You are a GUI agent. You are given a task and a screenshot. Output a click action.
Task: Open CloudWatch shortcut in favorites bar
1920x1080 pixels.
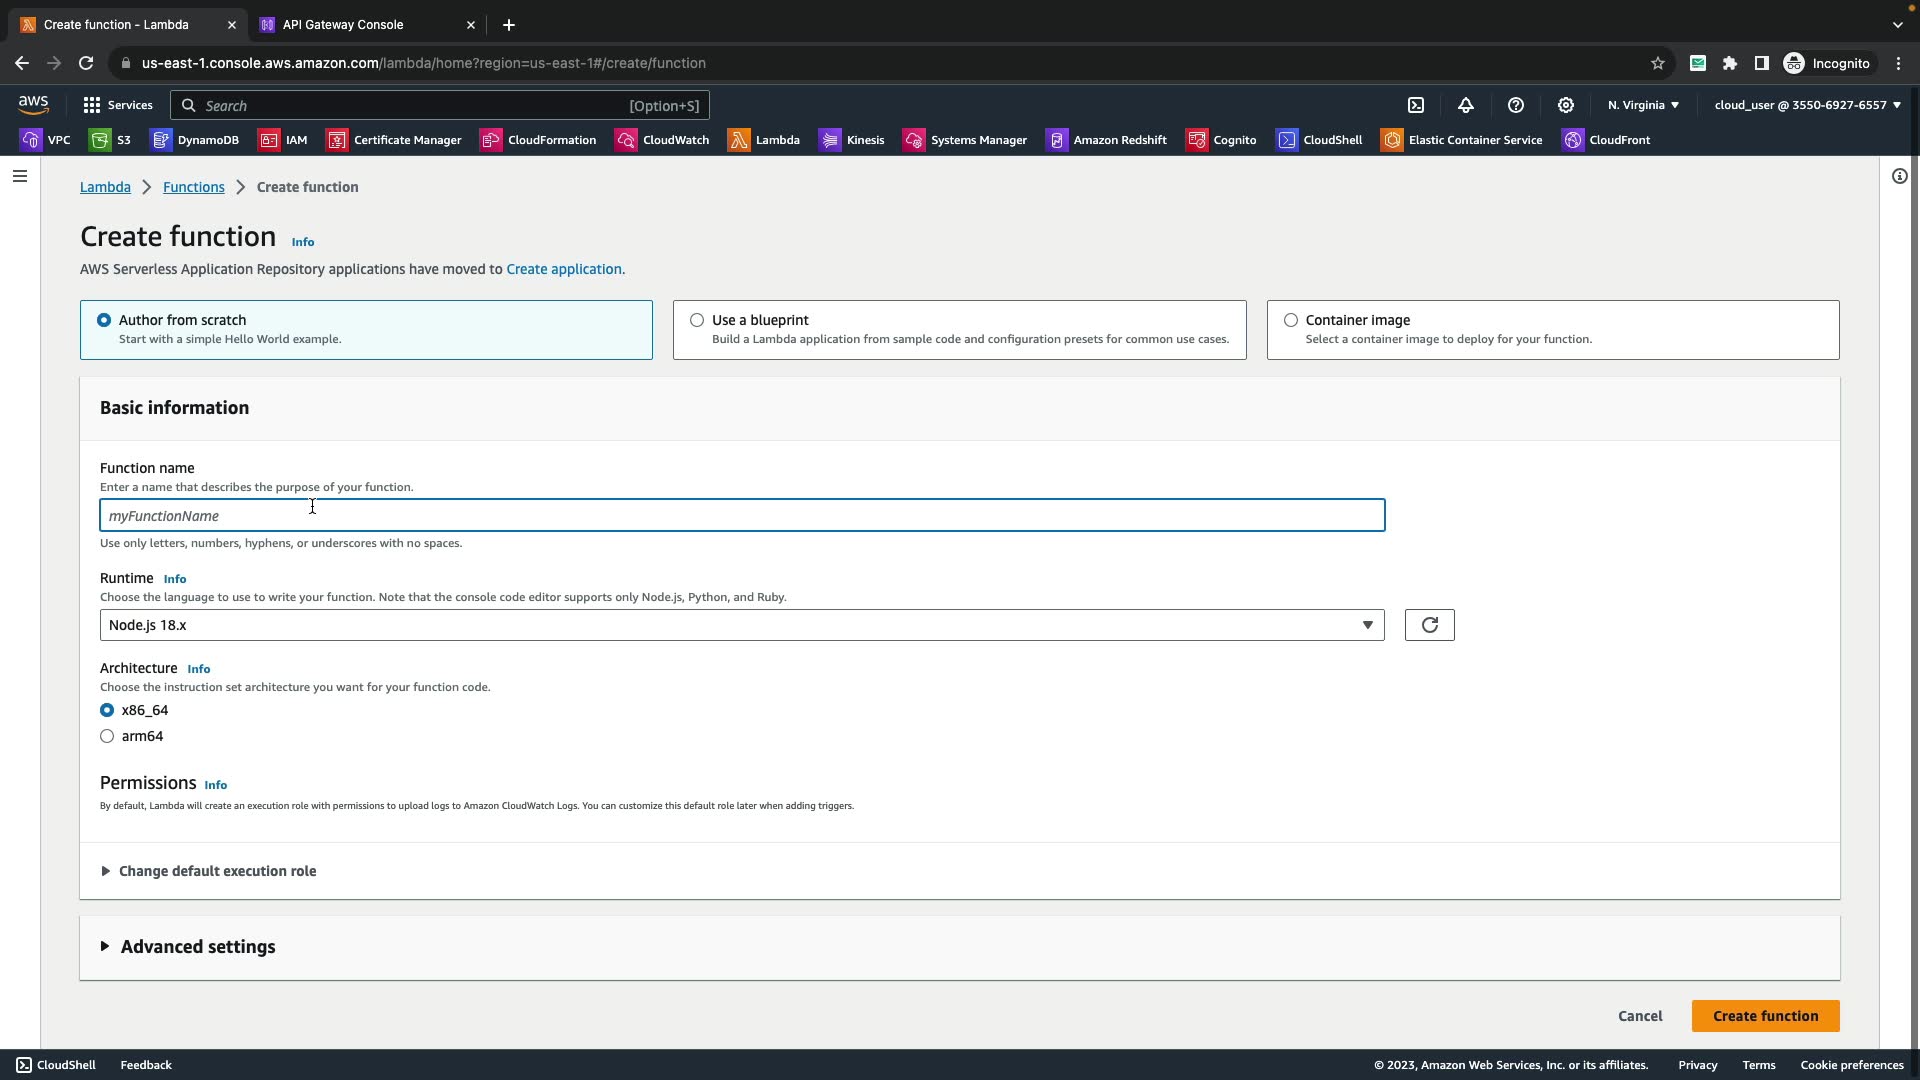[x=662, y=140]
